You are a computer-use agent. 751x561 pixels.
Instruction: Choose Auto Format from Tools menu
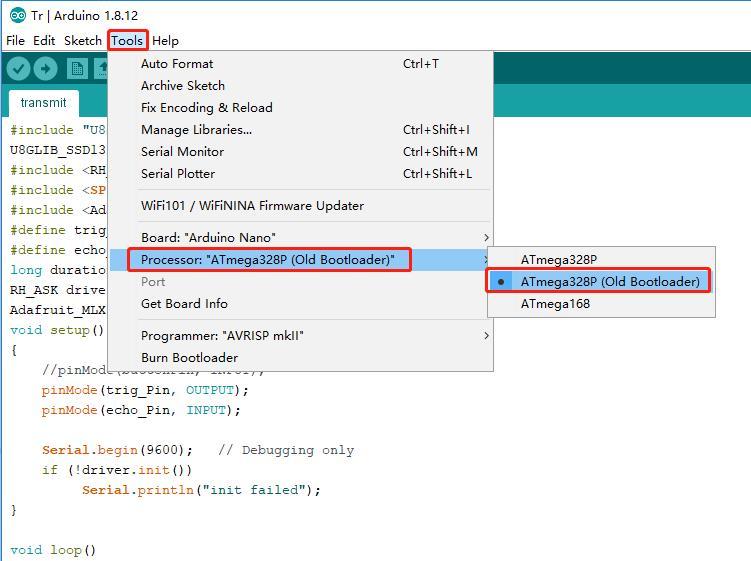[x=301, y=64]
